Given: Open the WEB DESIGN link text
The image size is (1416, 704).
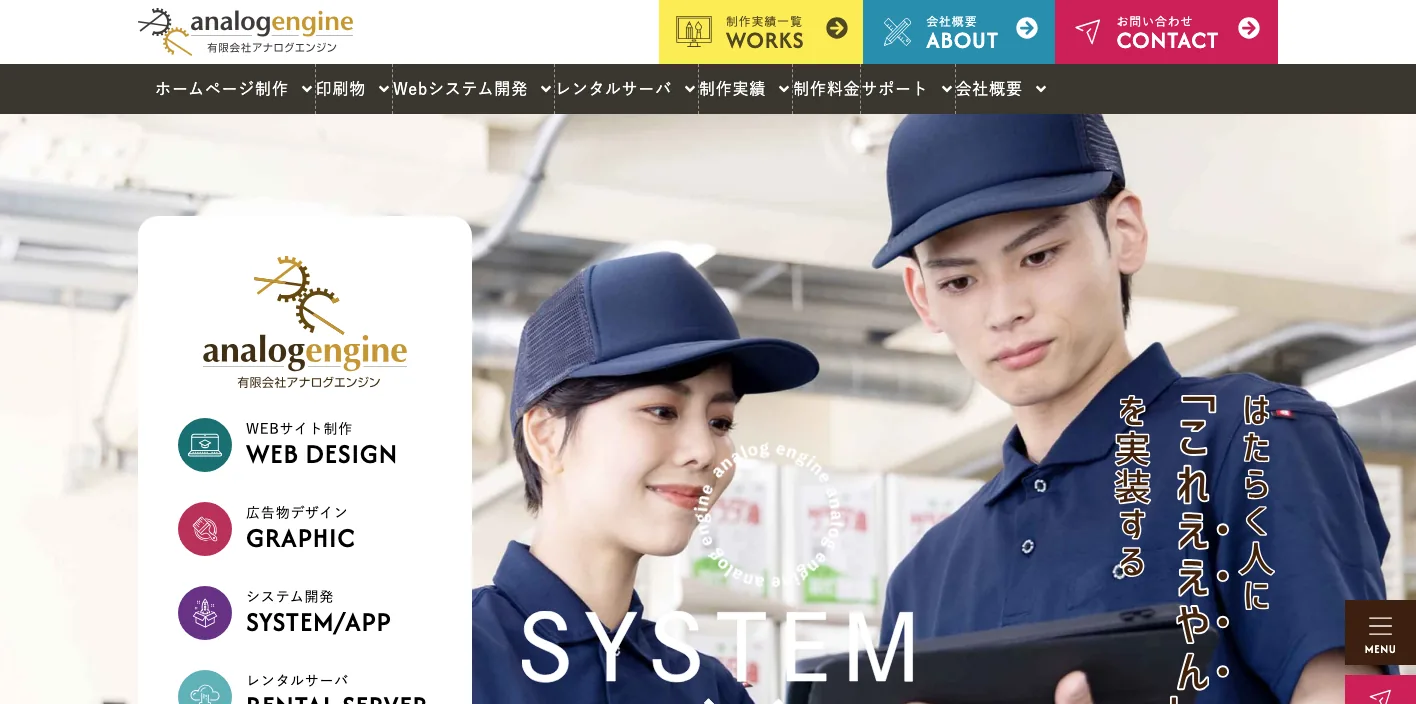Looking at the screenshot, I should 321,455.
